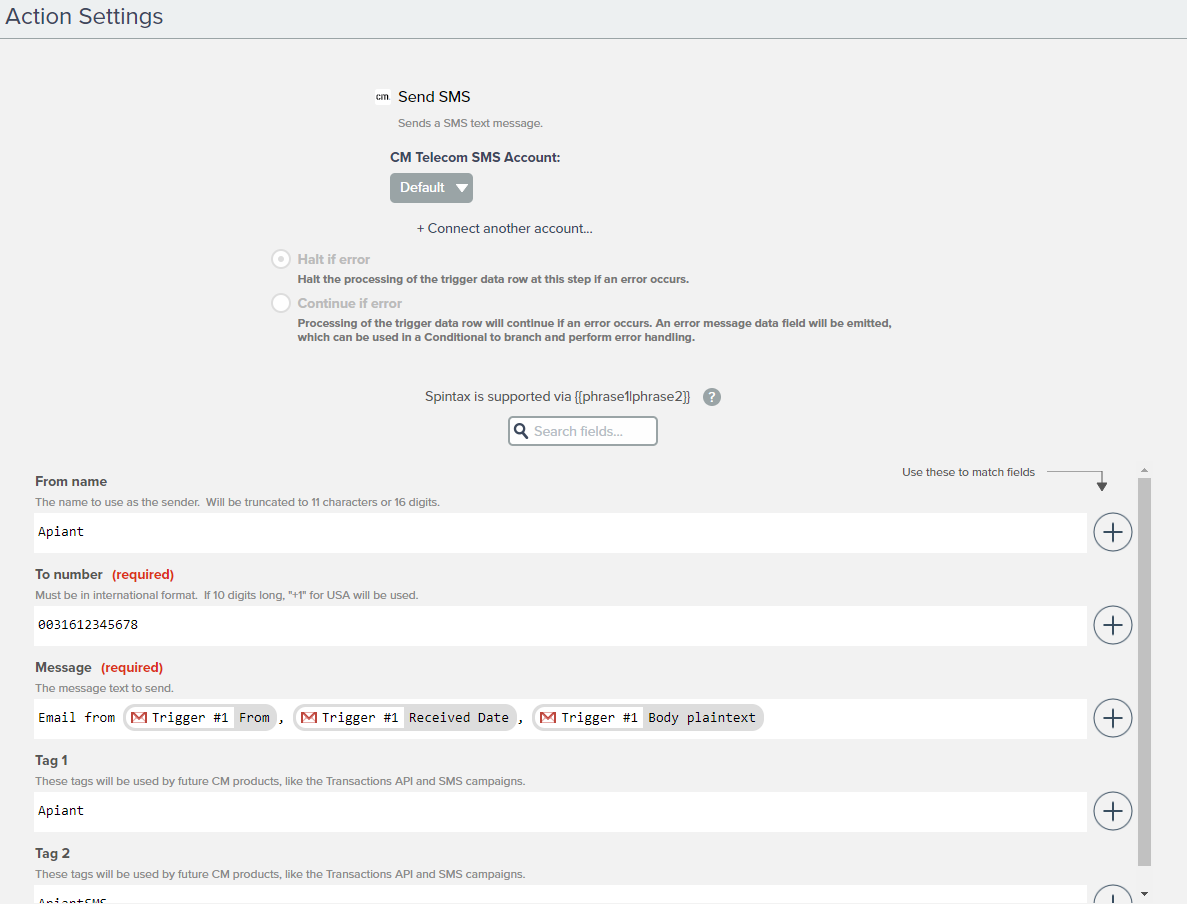
Task: Click the plus icon beside Tag 1 field
Action: [x=1112, y=811]
